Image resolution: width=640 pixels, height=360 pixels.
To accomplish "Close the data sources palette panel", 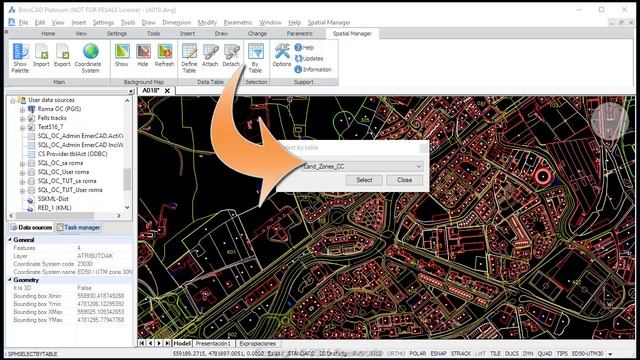I will pos(131,91).
